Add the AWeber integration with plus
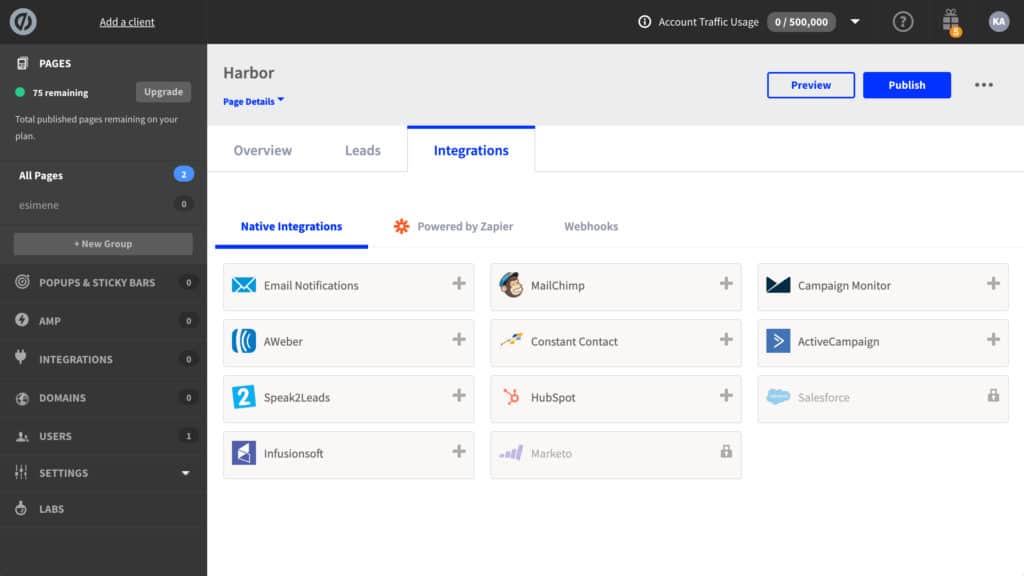The height and width of the screenshot is (576, 1024). pyautogui.click(x=459, y=340)
